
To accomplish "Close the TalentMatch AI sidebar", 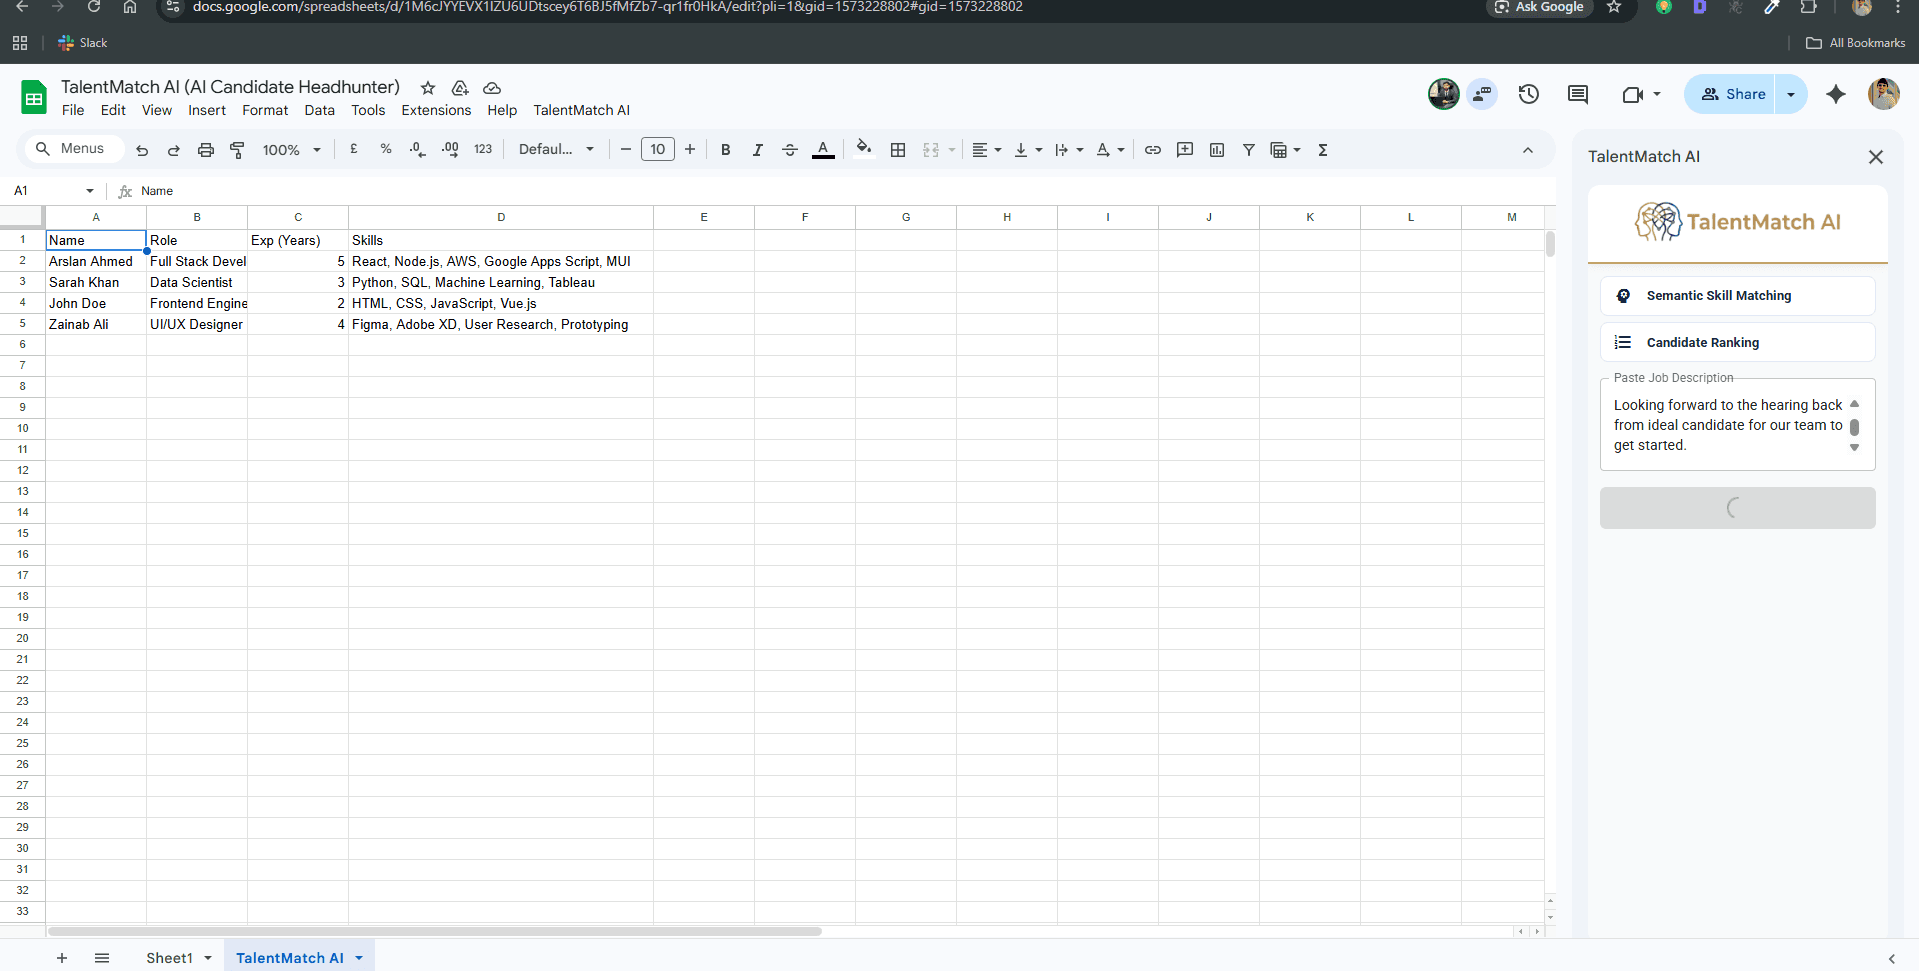I will (1876, 157).
